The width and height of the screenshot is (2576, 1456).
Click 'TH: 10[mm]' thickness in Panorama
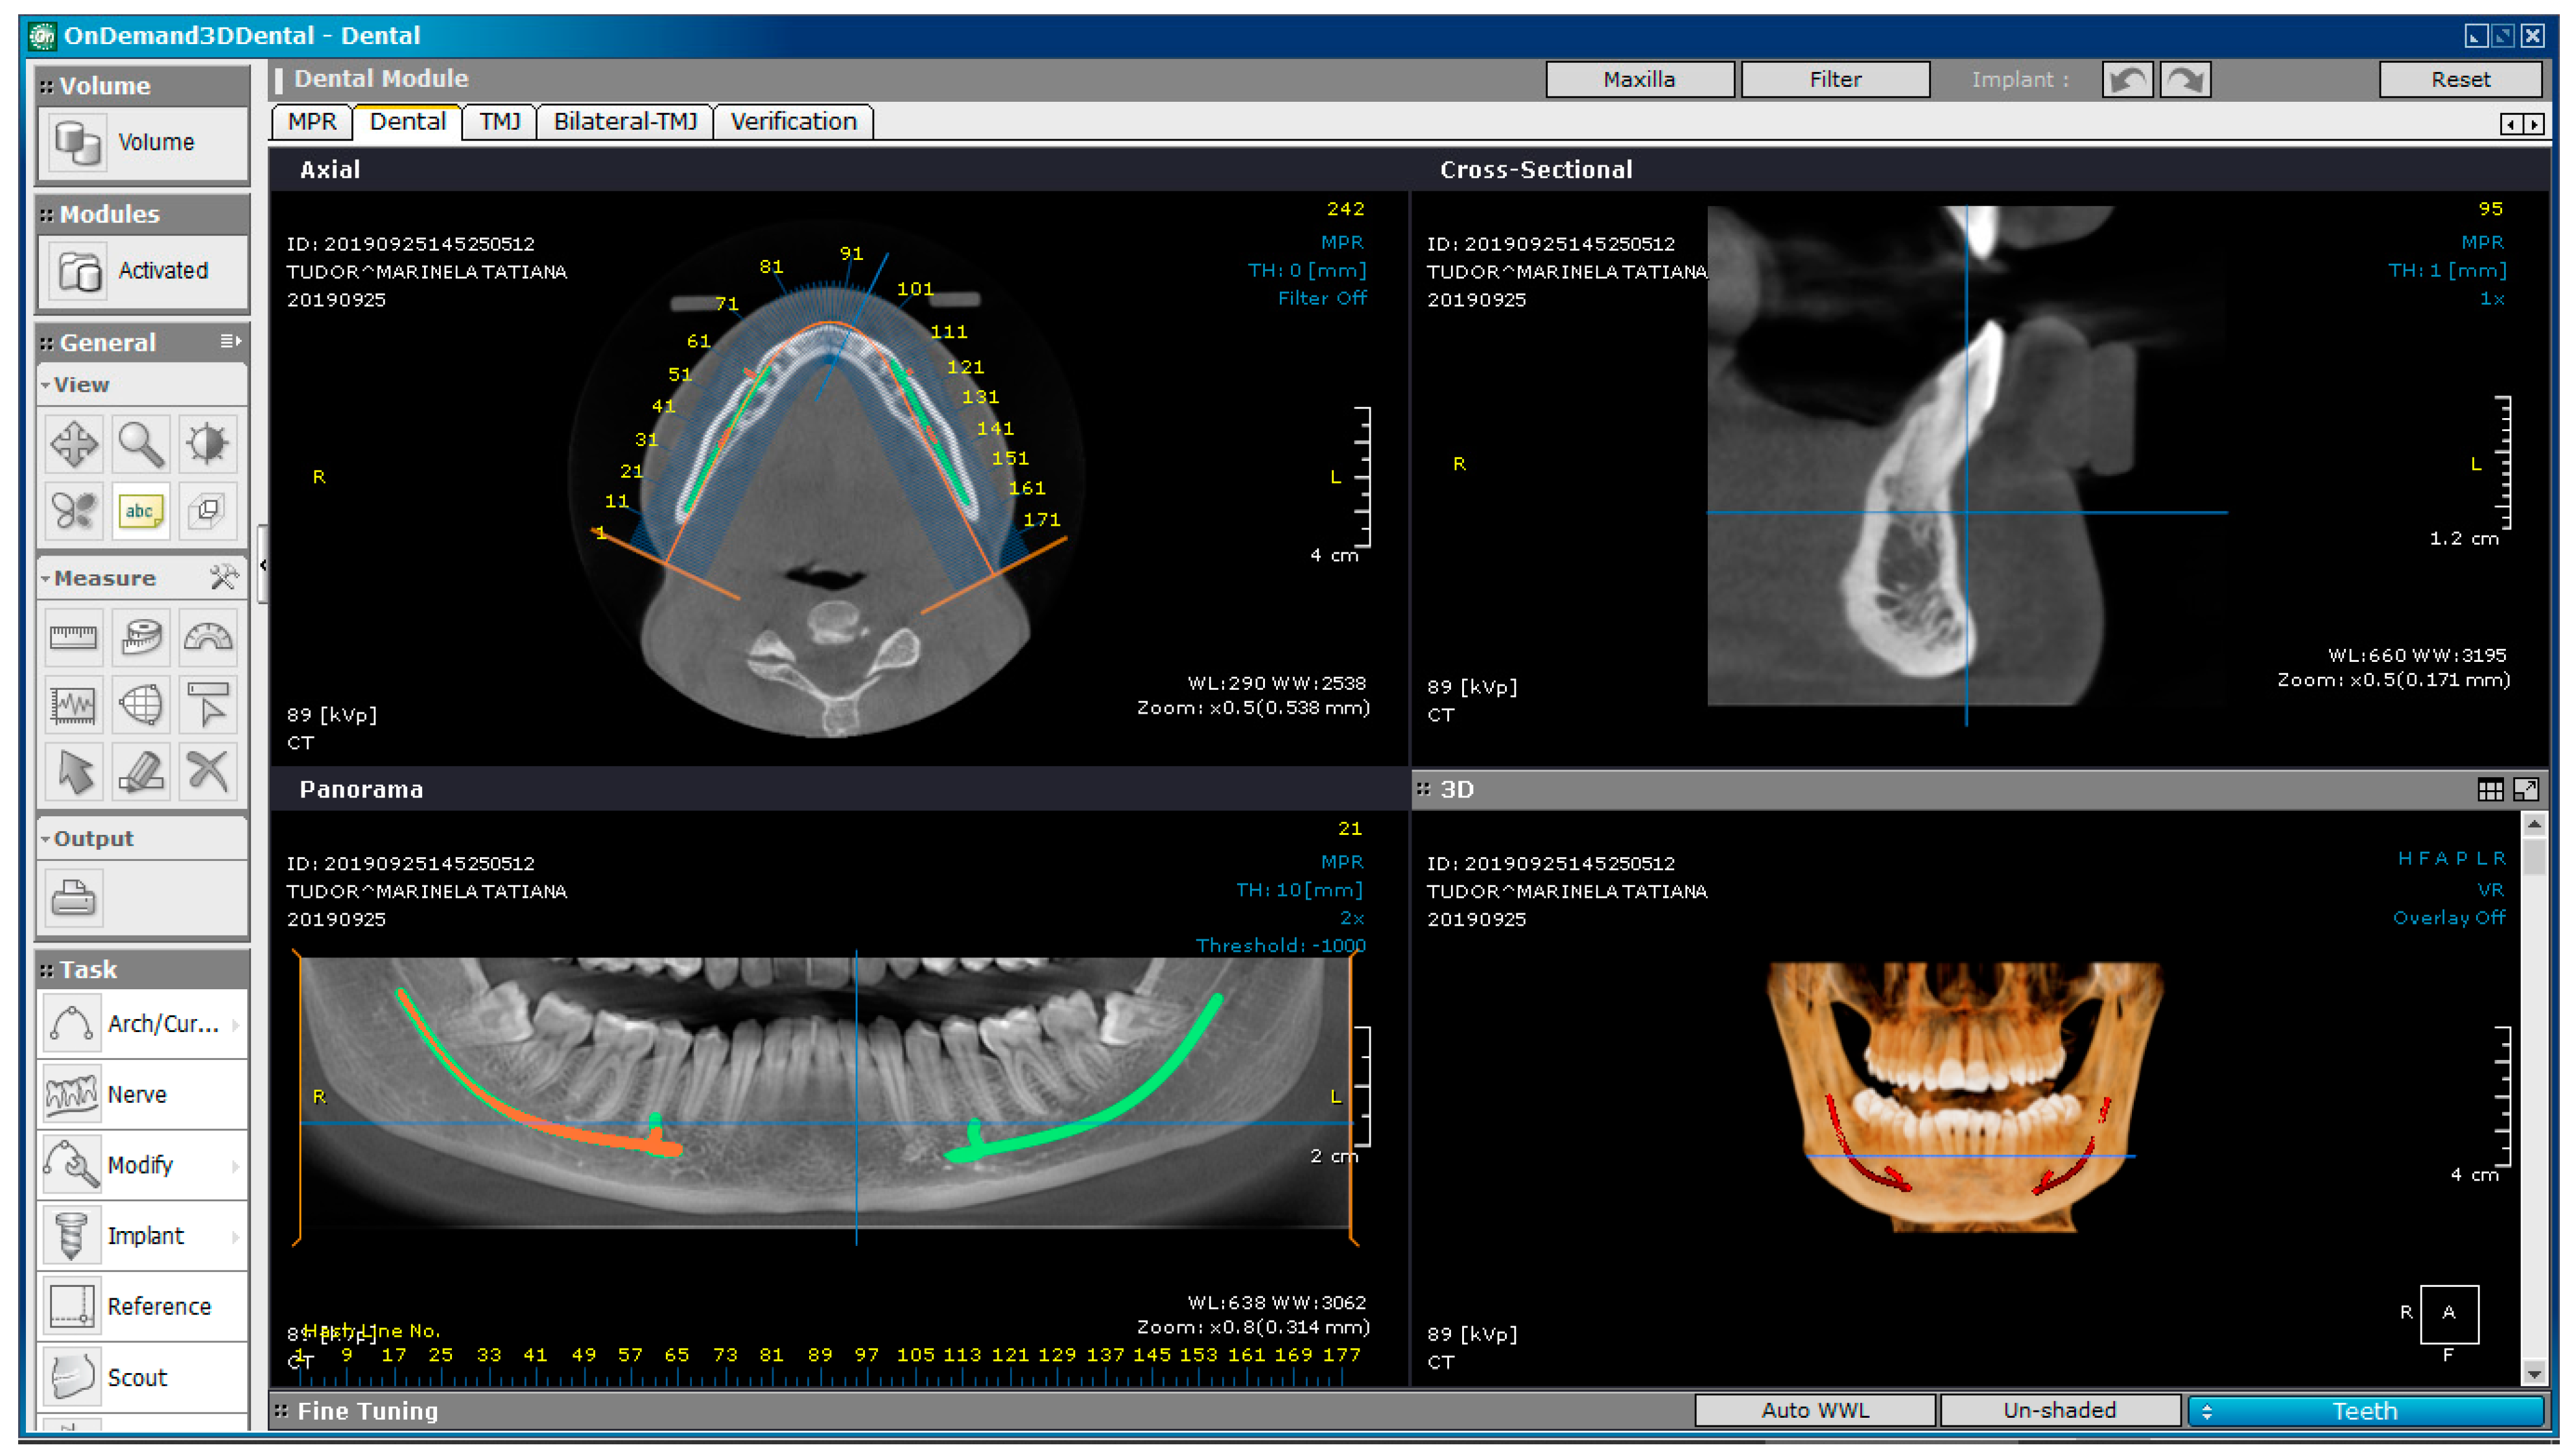point(1299,890)
